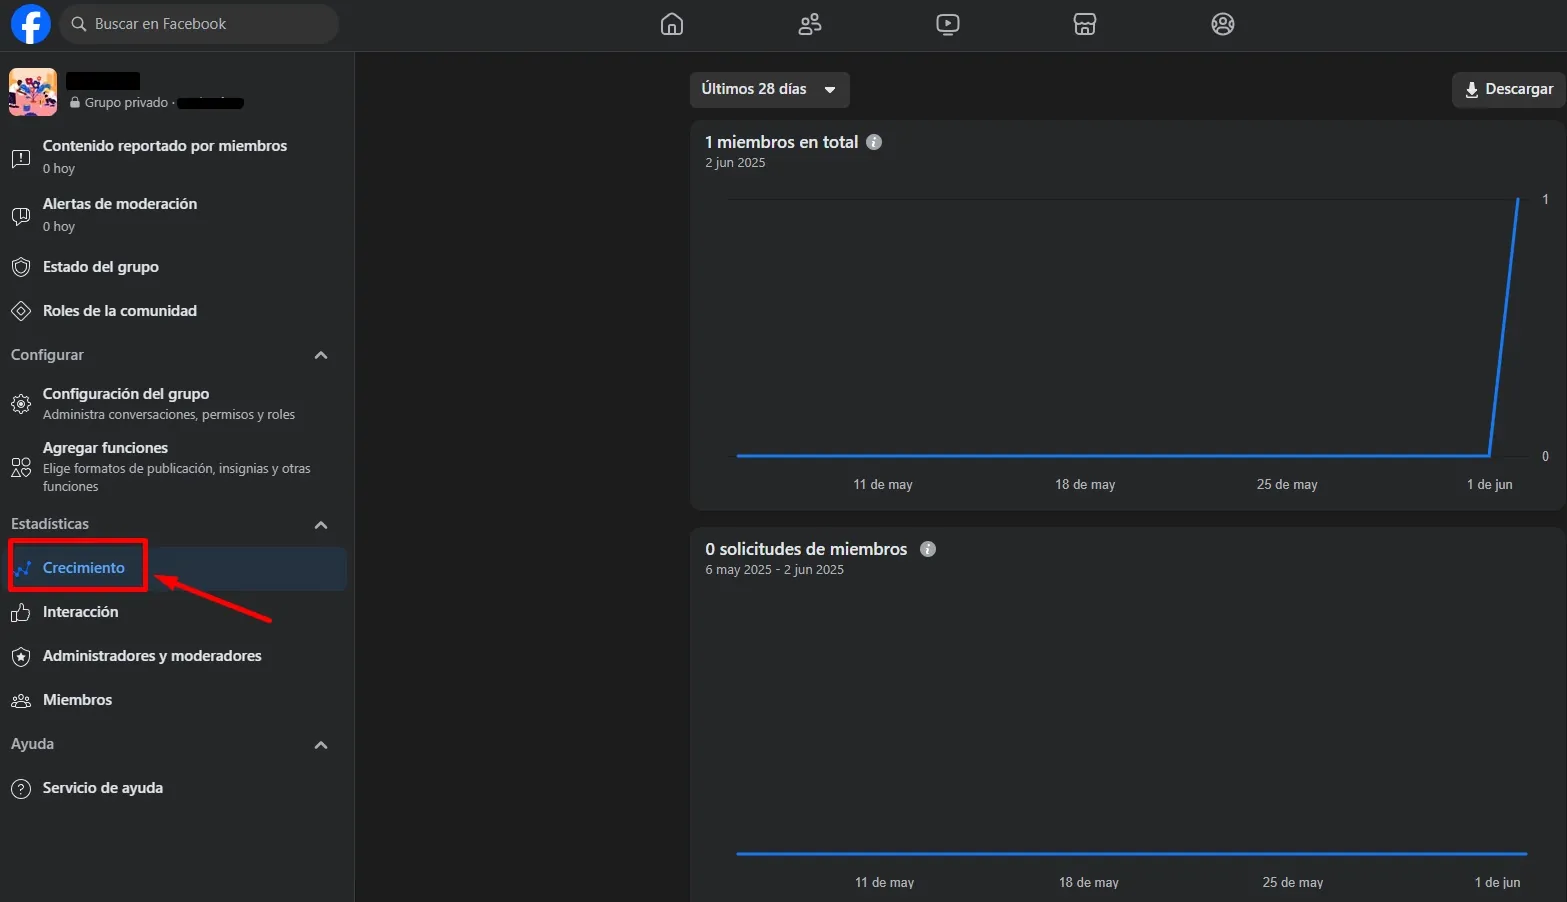This screenshot has width=1567, height=902.
Task: Open the Home feed icon
Action: click(x=672, y=24)
